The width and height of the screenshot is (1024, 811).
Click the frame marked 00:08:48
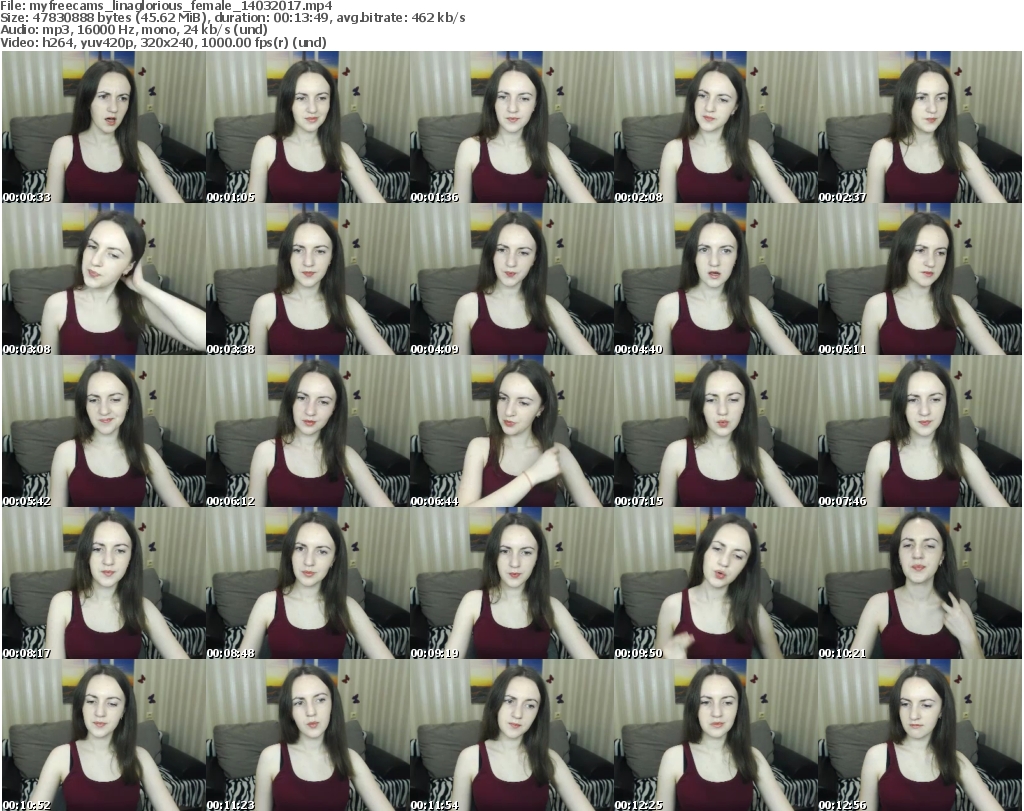point(308,583)
